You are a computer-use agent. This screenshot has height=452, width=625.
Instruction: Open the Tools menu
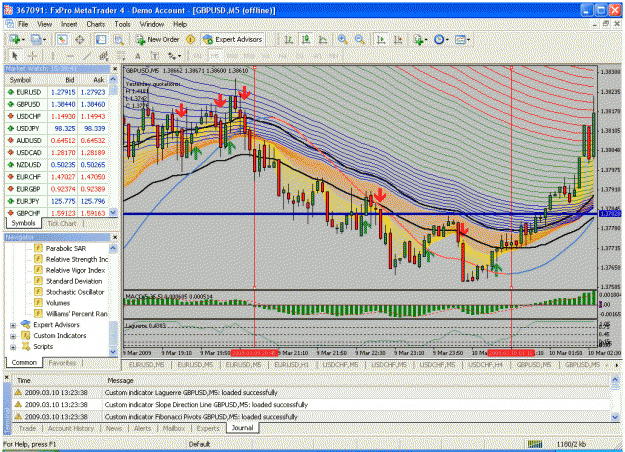[x=122, y=24]
